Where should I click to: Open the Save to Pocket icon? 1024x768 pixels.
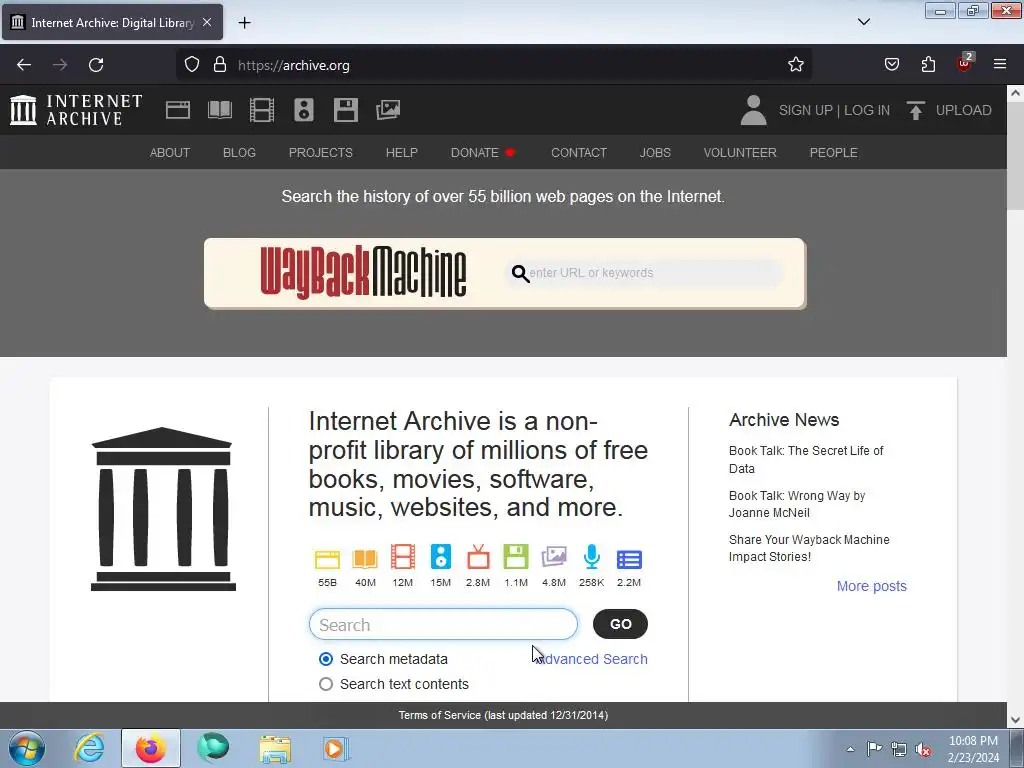pyautogui.click(x=892, y=65)
